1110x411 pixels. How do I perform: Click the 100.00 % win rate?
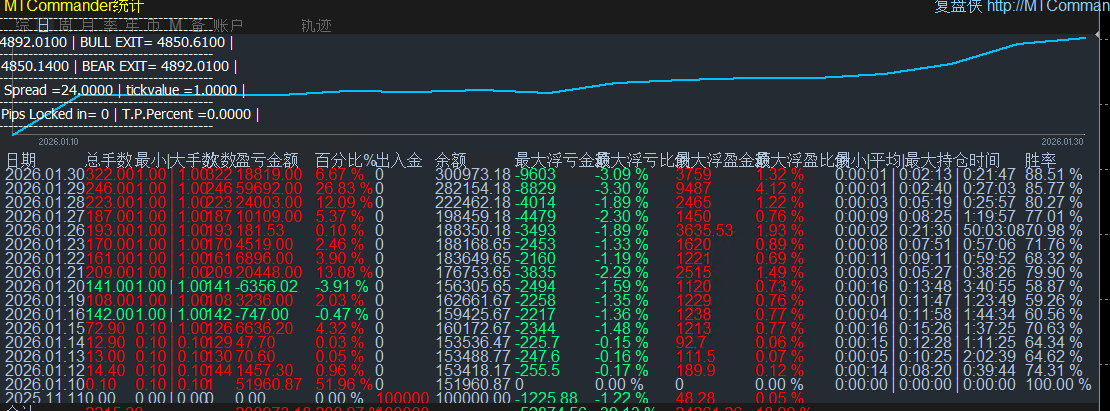(x=1058, y=384)
